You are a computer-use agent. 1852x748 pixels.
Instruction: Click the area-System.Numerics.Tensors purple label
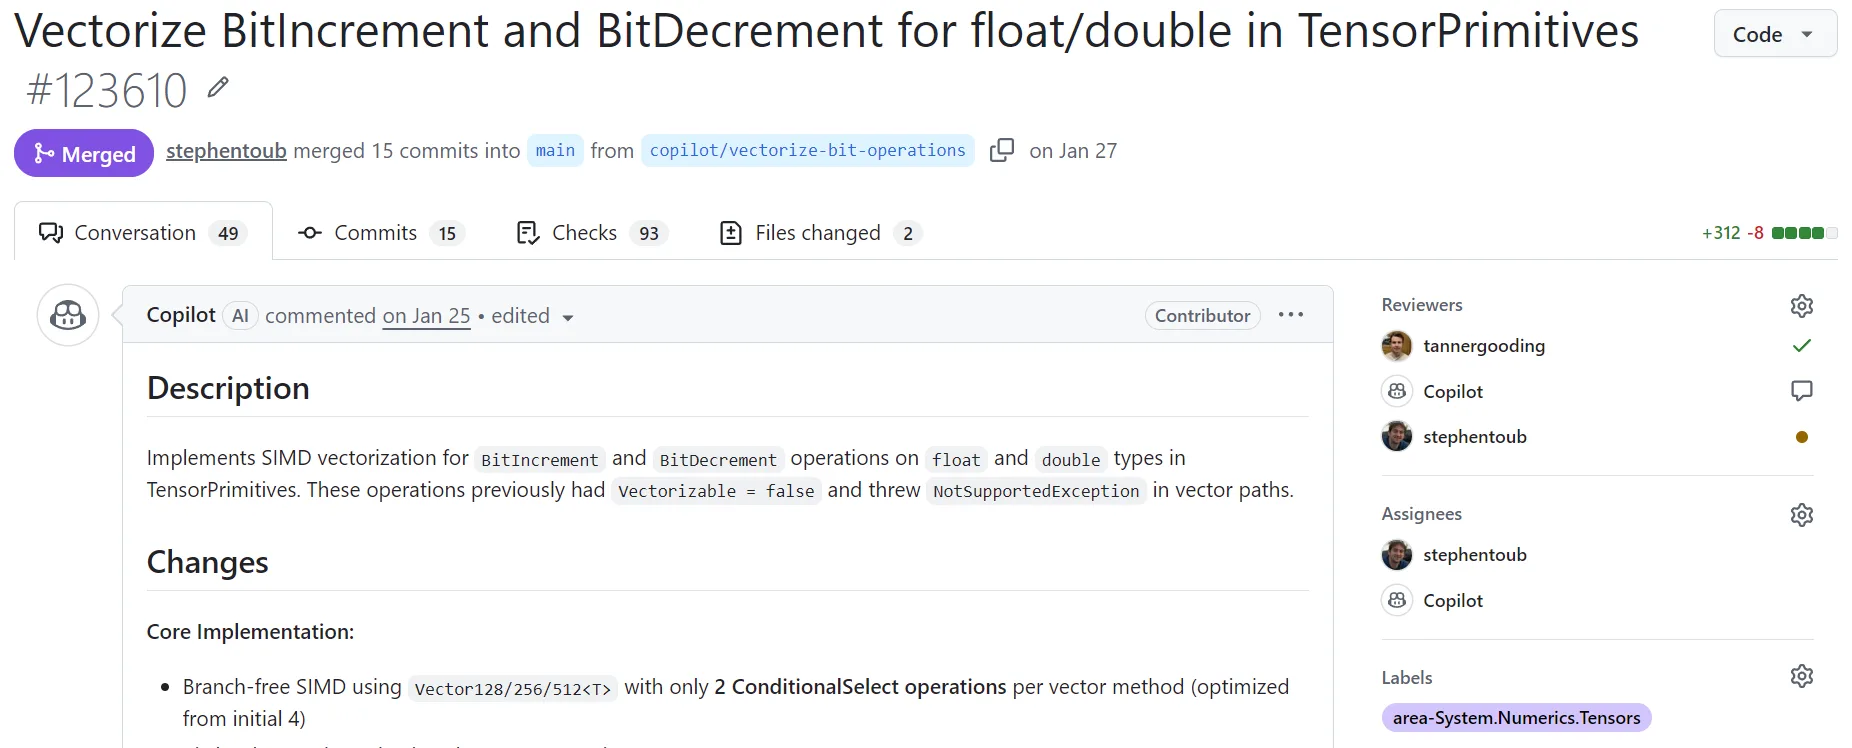point(1515,718)
